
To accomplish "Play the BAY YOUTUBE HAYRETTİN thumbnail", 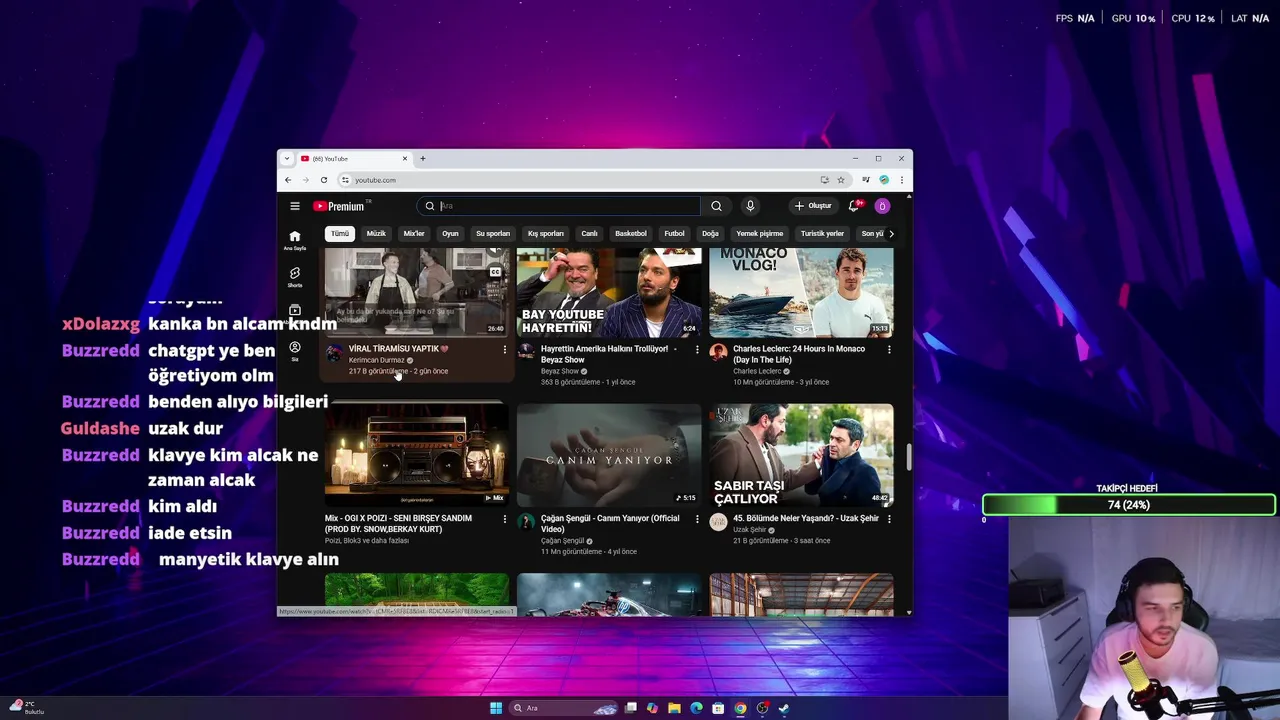I will [x=609, y=292].
